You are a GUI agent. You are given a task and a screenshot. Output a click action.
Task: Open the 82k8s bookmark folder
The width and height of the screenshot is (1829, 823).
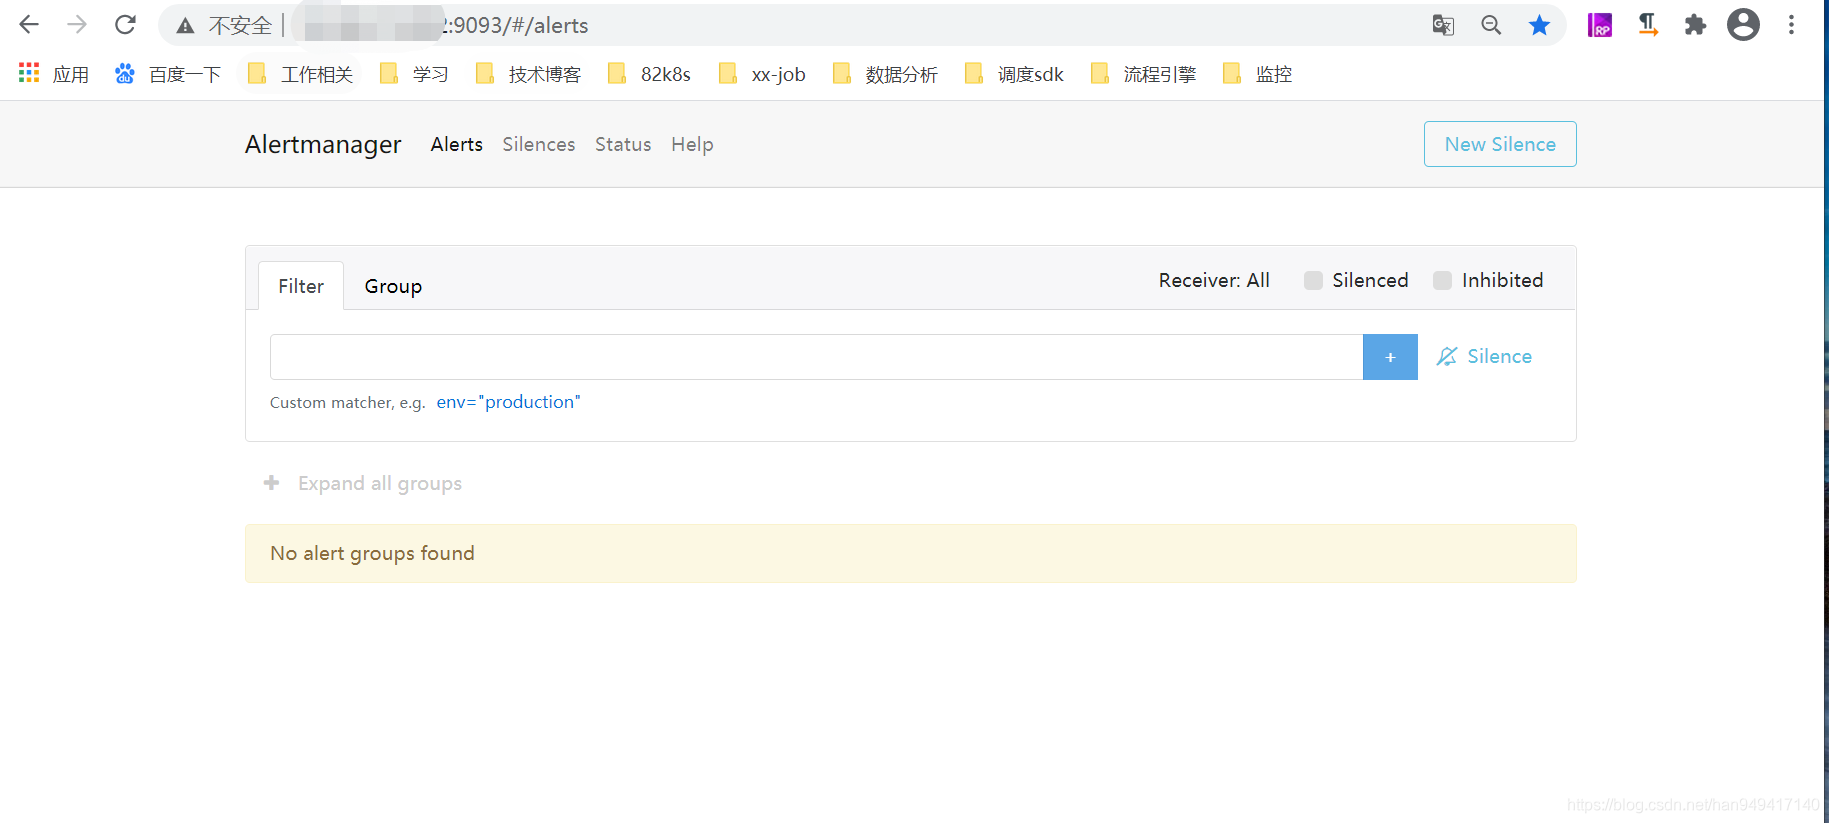coord(649,74)
